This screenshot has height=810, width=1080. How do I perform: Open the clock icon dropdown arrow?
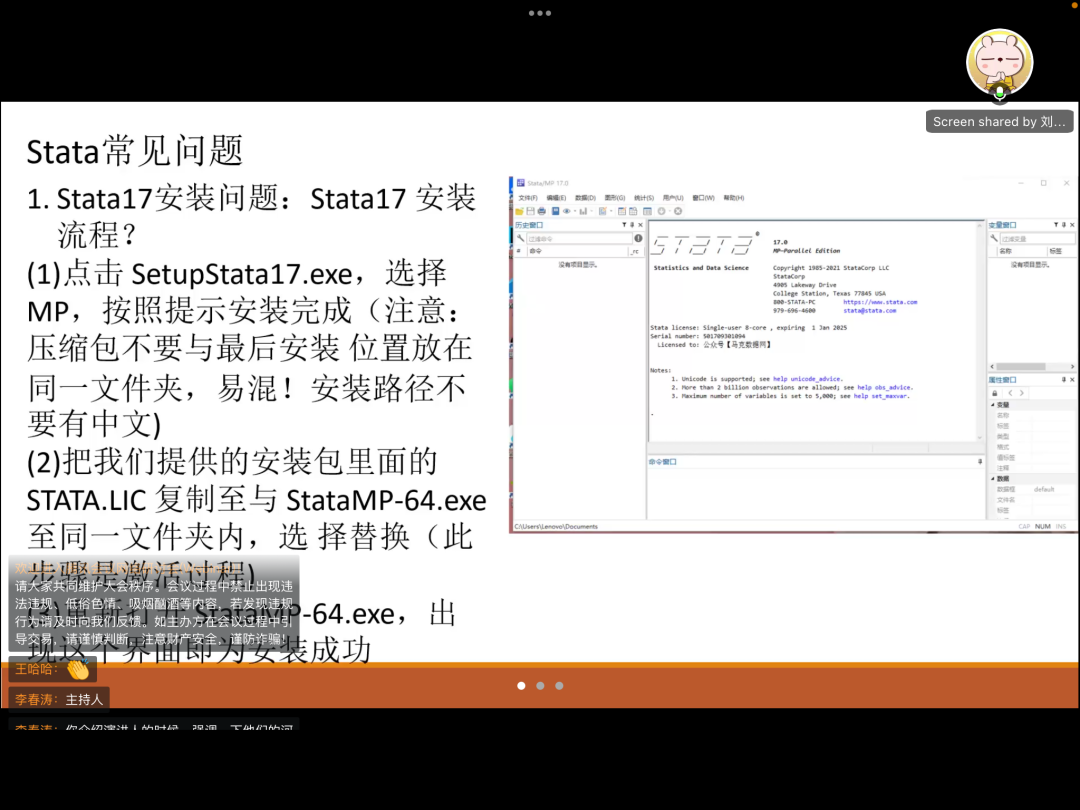point(669,211)
